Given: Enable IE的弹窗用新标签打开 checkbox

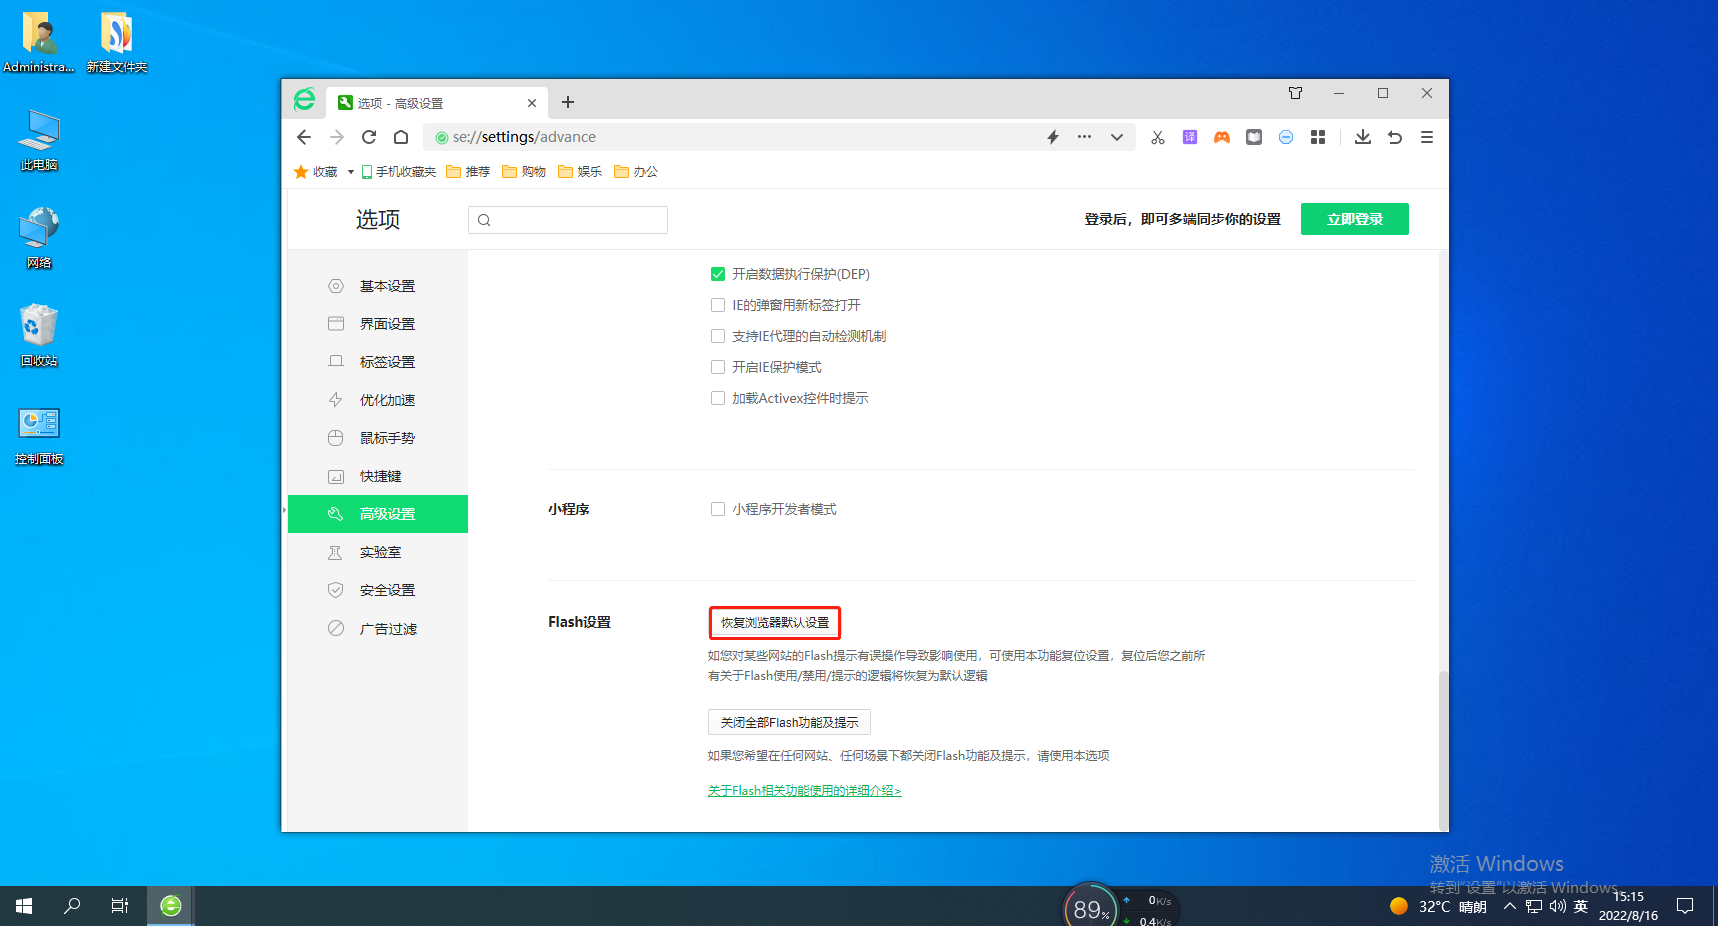Looking at the screenshot, I should pos(718,305).
